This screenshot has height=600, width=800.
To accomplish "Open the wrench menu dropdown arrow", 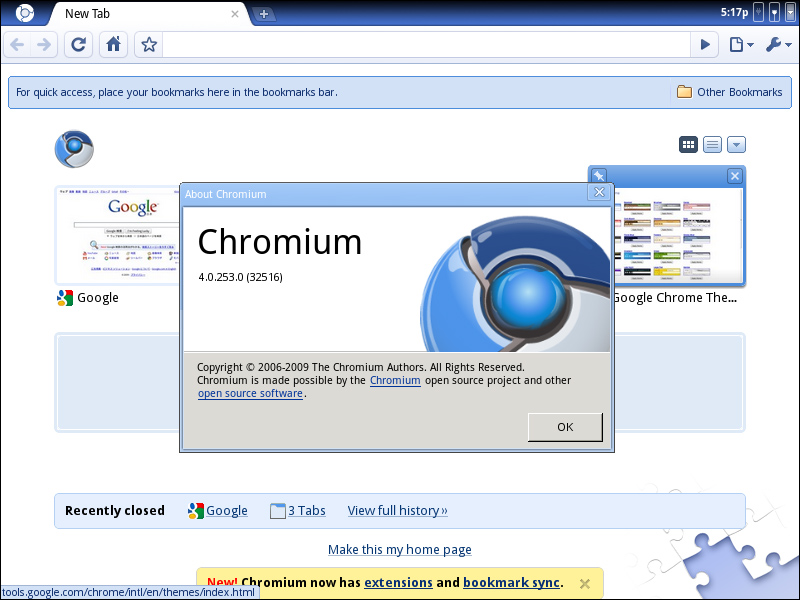I will click(x=786, y=45).
